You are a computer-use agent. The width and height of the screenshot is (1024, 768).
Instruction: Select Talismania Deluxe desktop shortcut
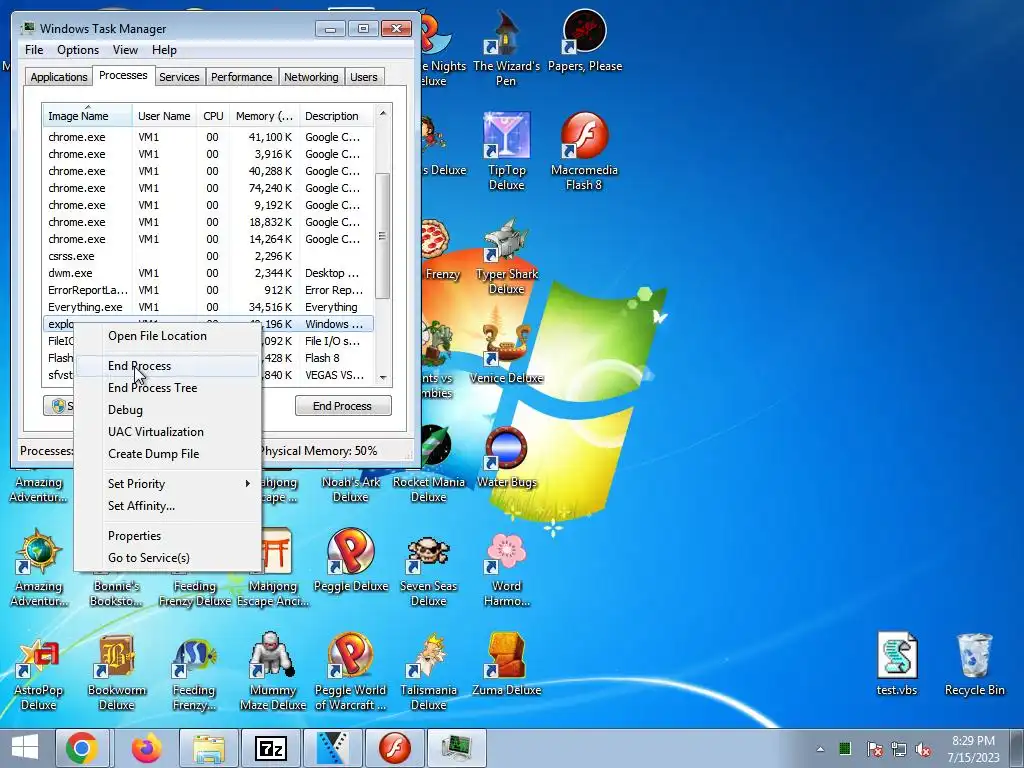[428, 671]
